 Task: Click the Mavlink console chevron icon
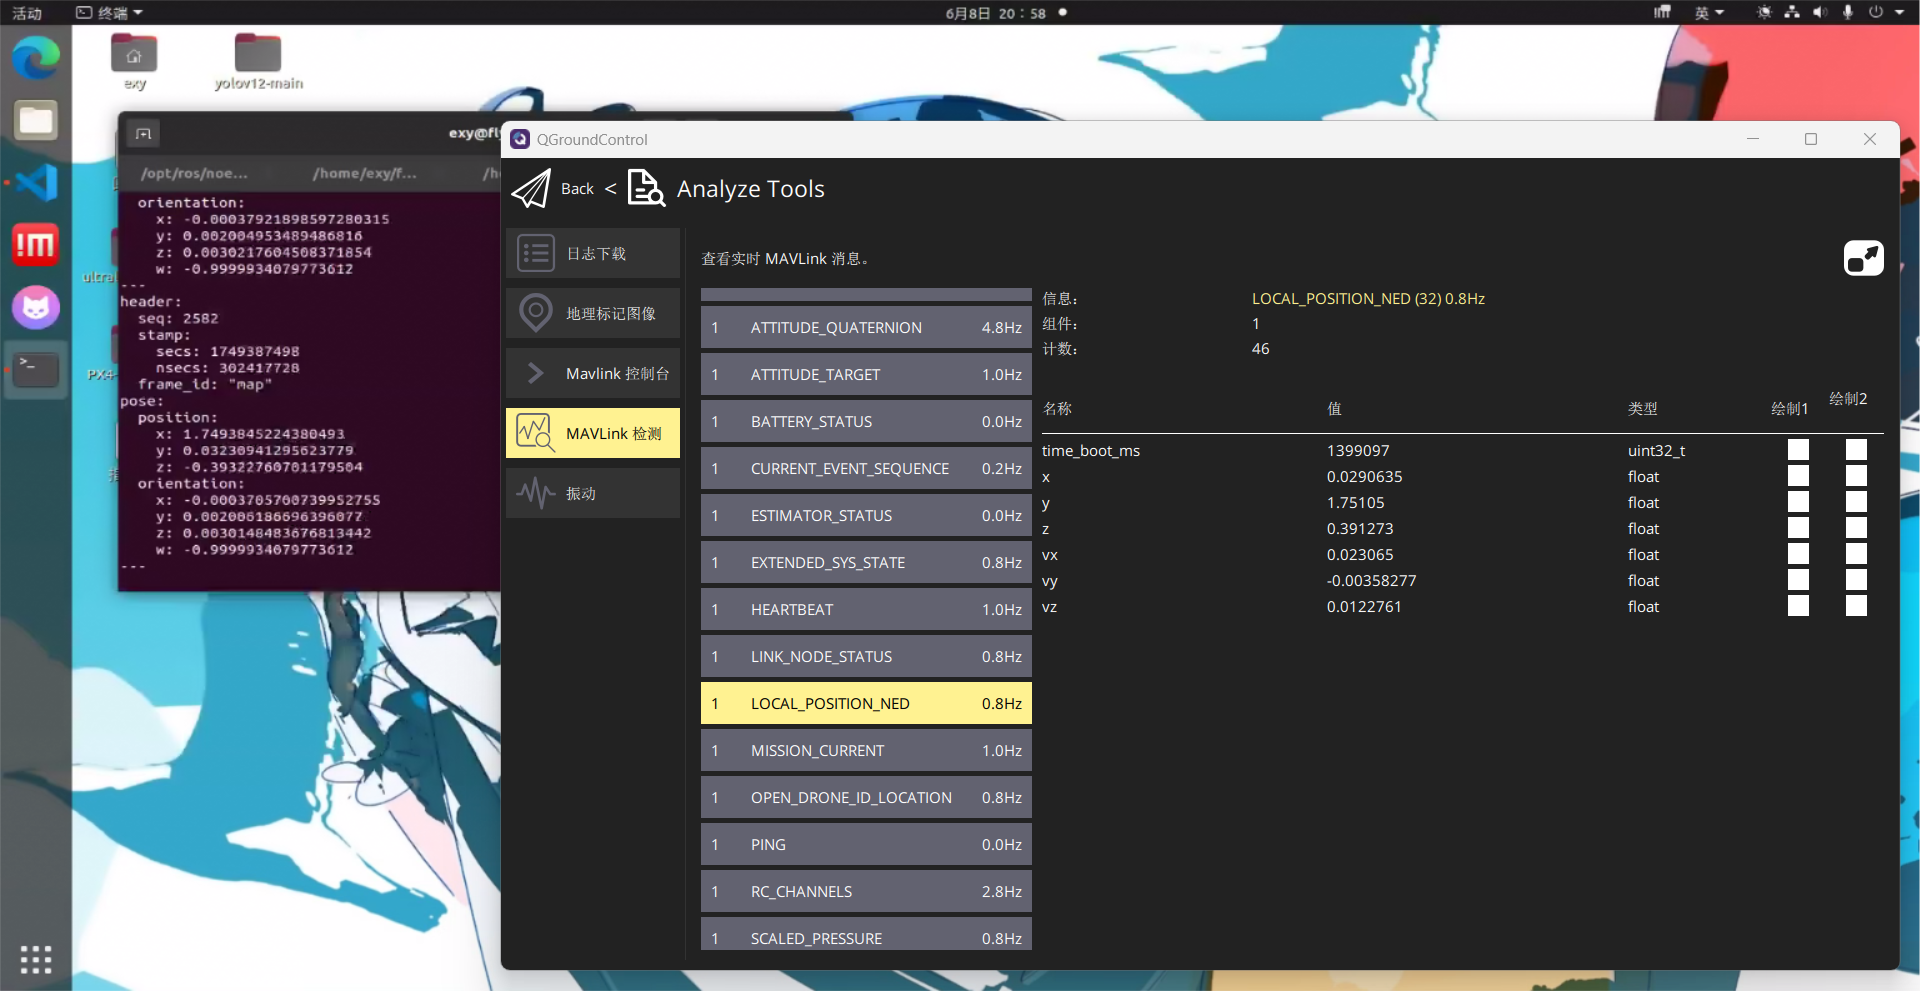tap(536, 373)
